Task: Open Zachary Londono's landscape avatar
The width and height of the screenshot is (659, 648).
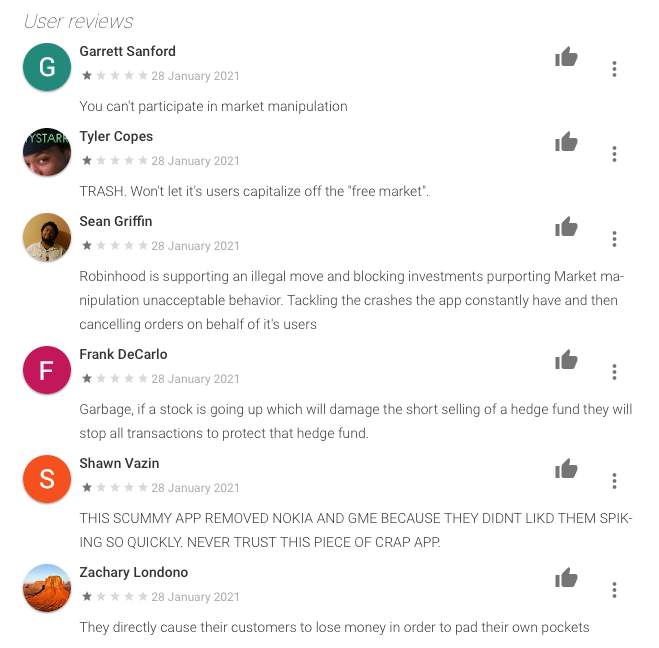Action: (x=47, y=588)
